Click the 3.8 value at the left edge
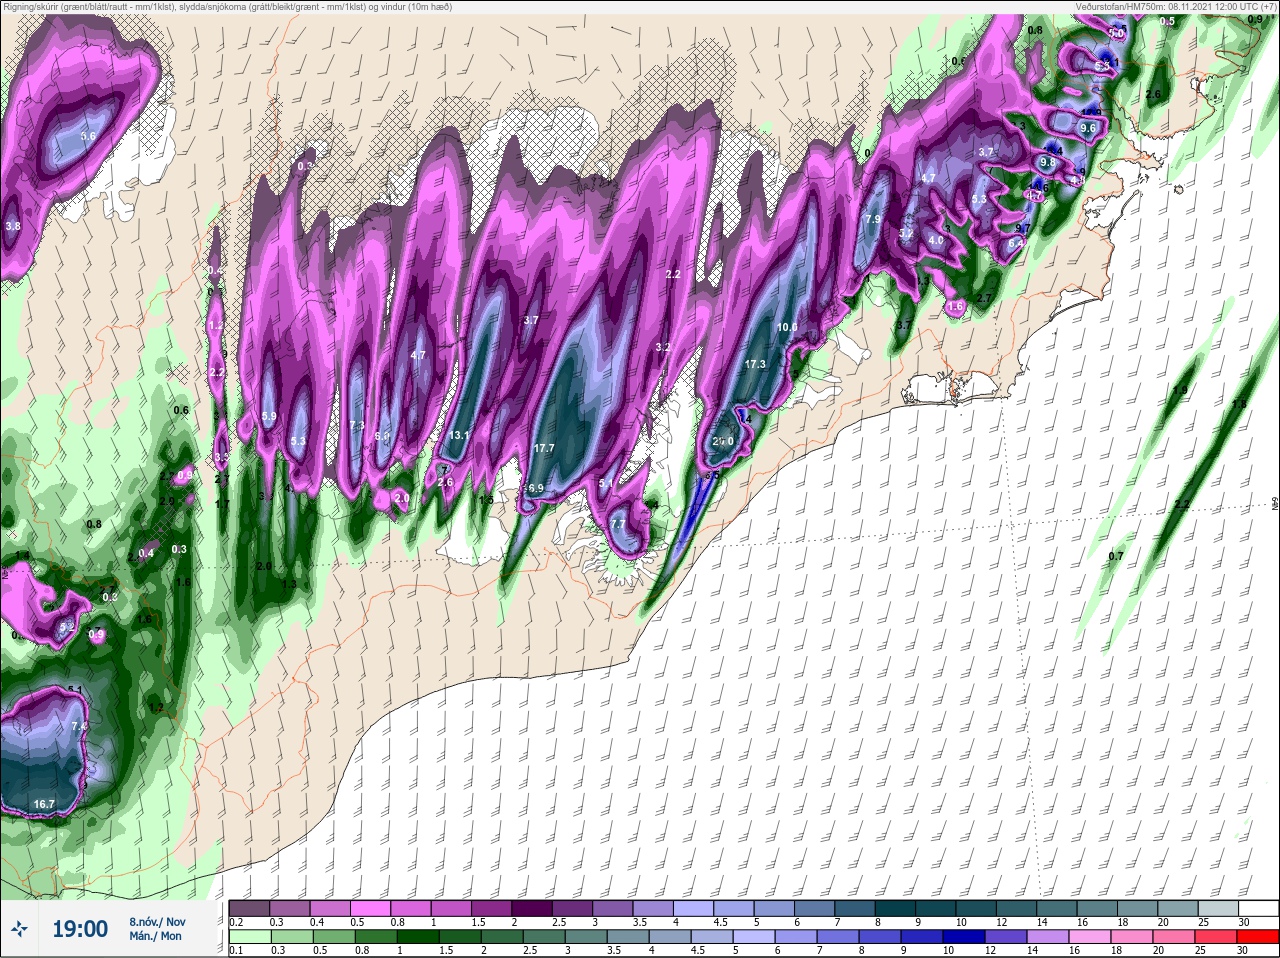The height and width of the screenshot is (958, 1280). [13, 227]
